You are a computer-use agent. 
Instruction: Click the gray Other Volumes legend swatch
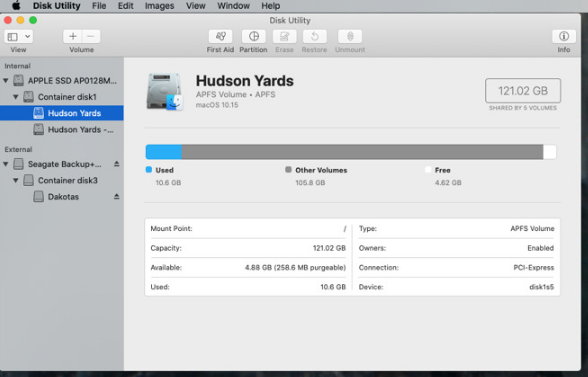[288, 170]
